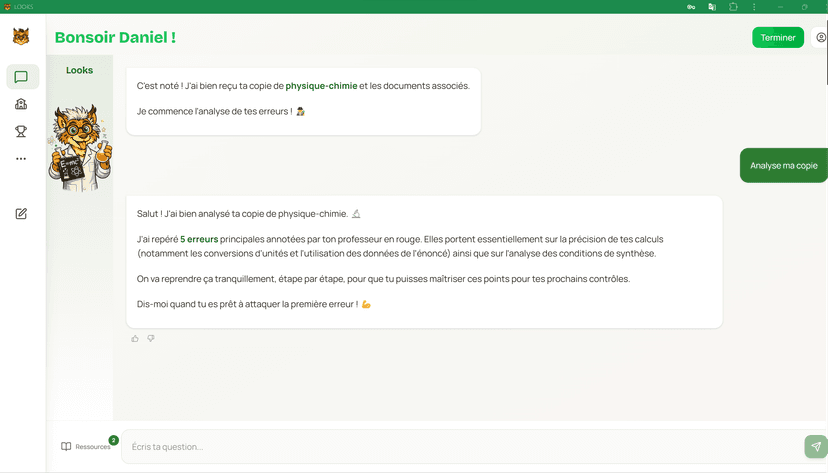The height and width of the screenshot is (473, 828).
Task: Open the user profile account icon
Action: coord(821,38)
